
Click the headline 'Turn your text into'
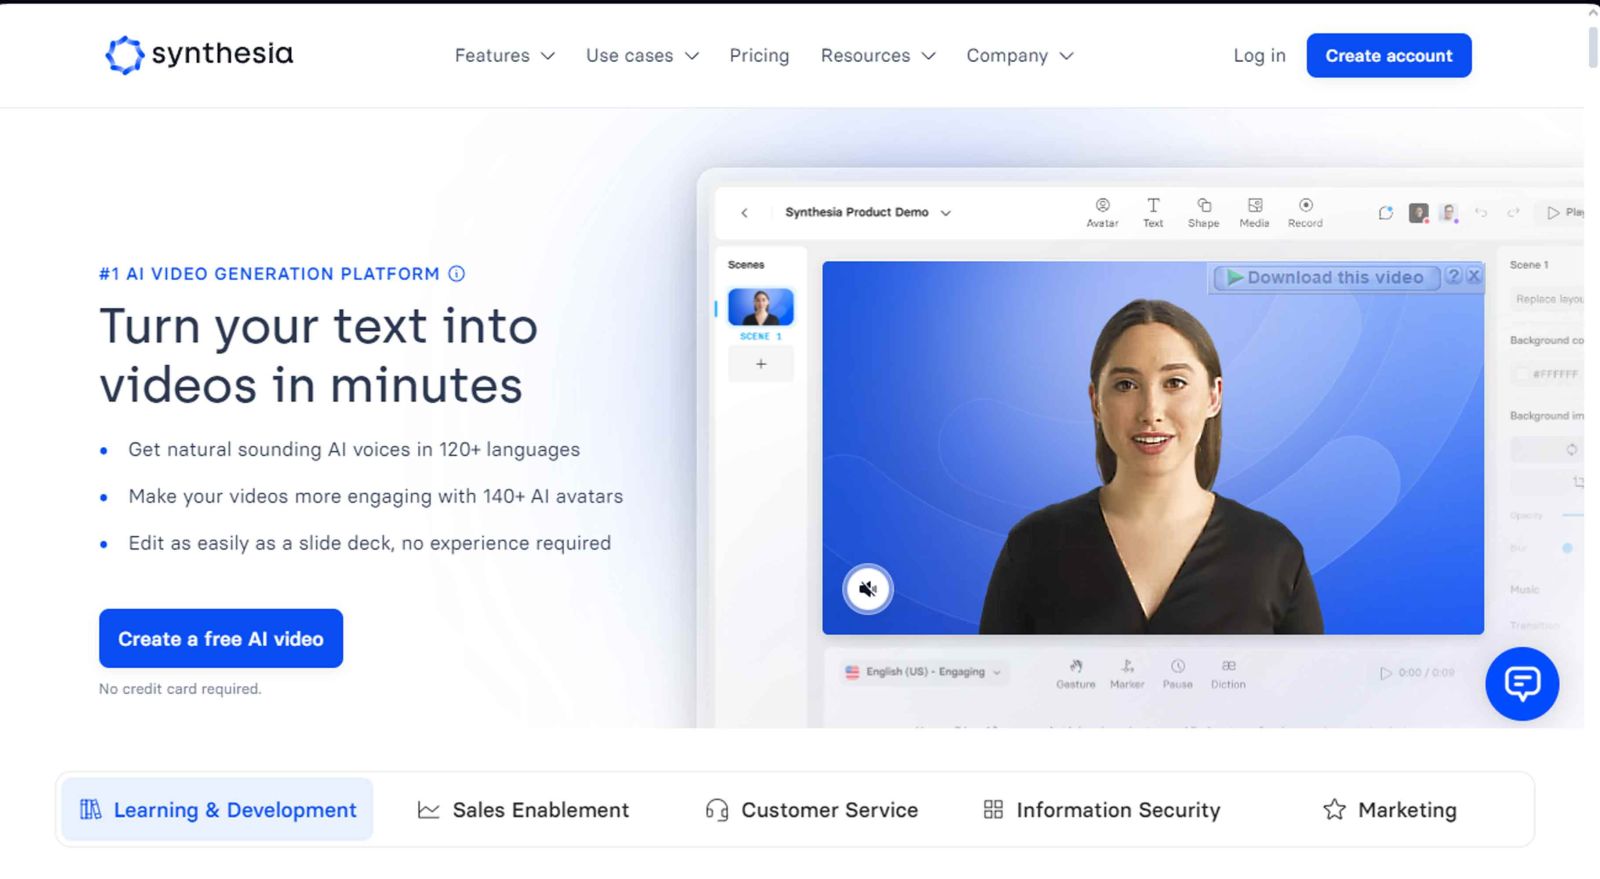click(318, 327)
